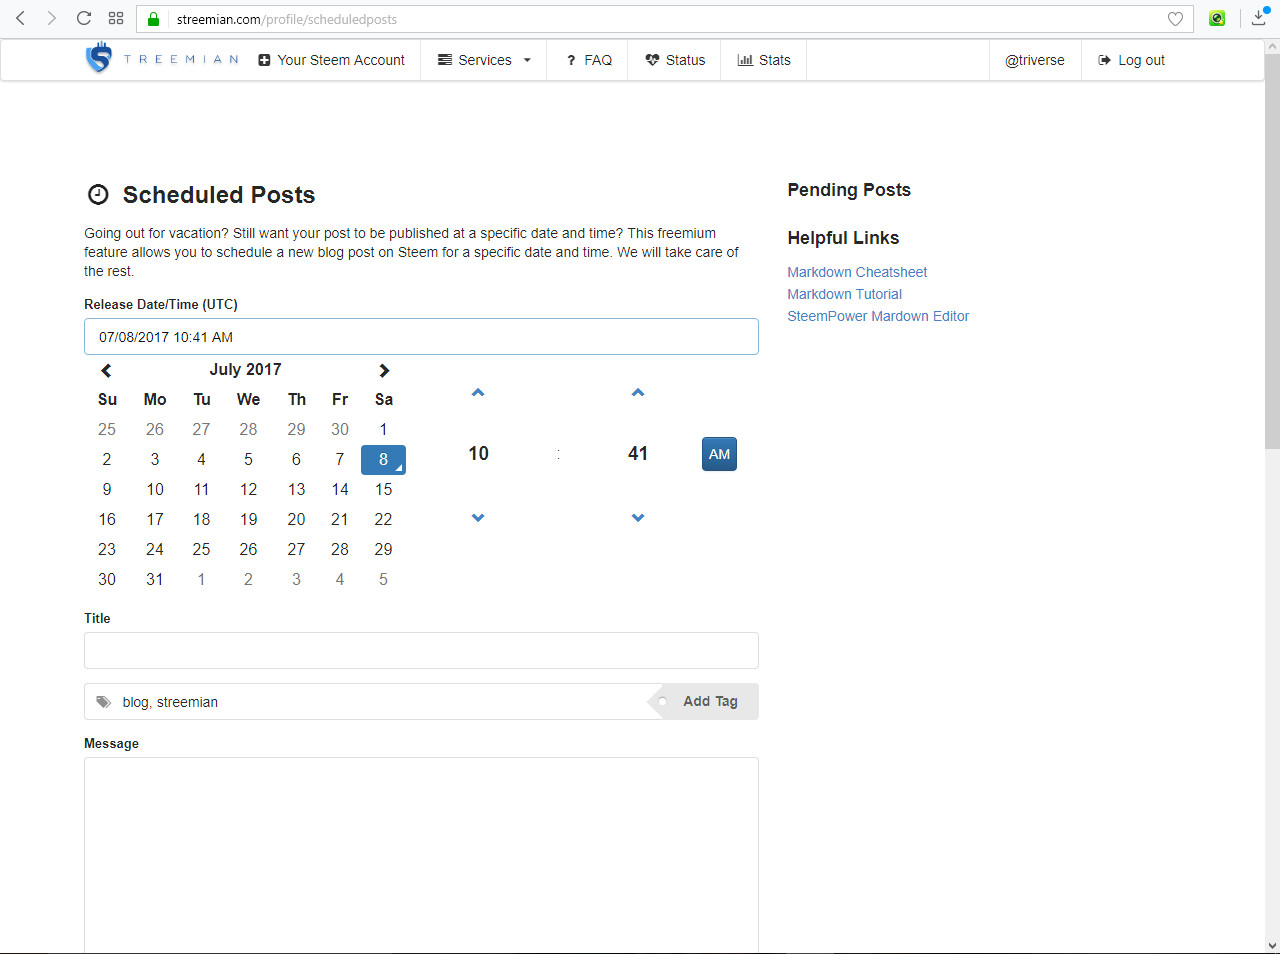Select July 4 in calendar
The width and height of the screenshot is (1280, 954).
click(x=201, y=459)
